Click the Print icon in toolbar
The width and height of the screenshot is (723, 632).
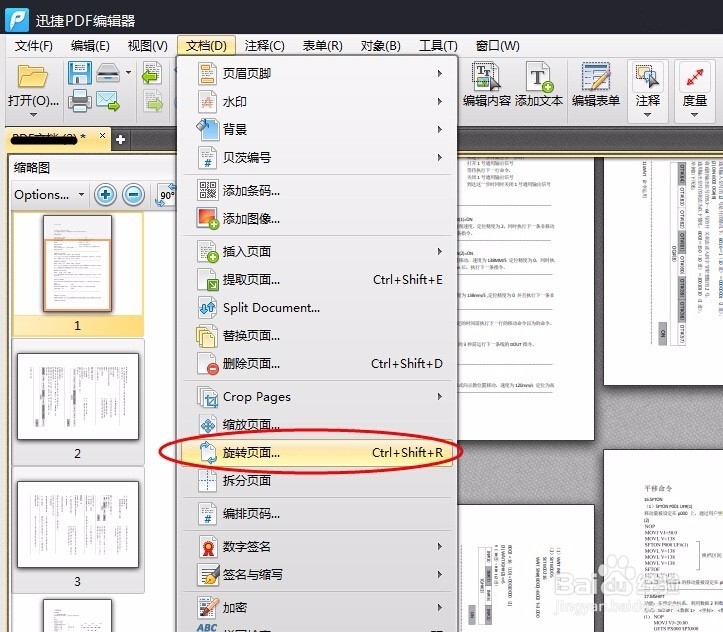[x=80, y=100]
